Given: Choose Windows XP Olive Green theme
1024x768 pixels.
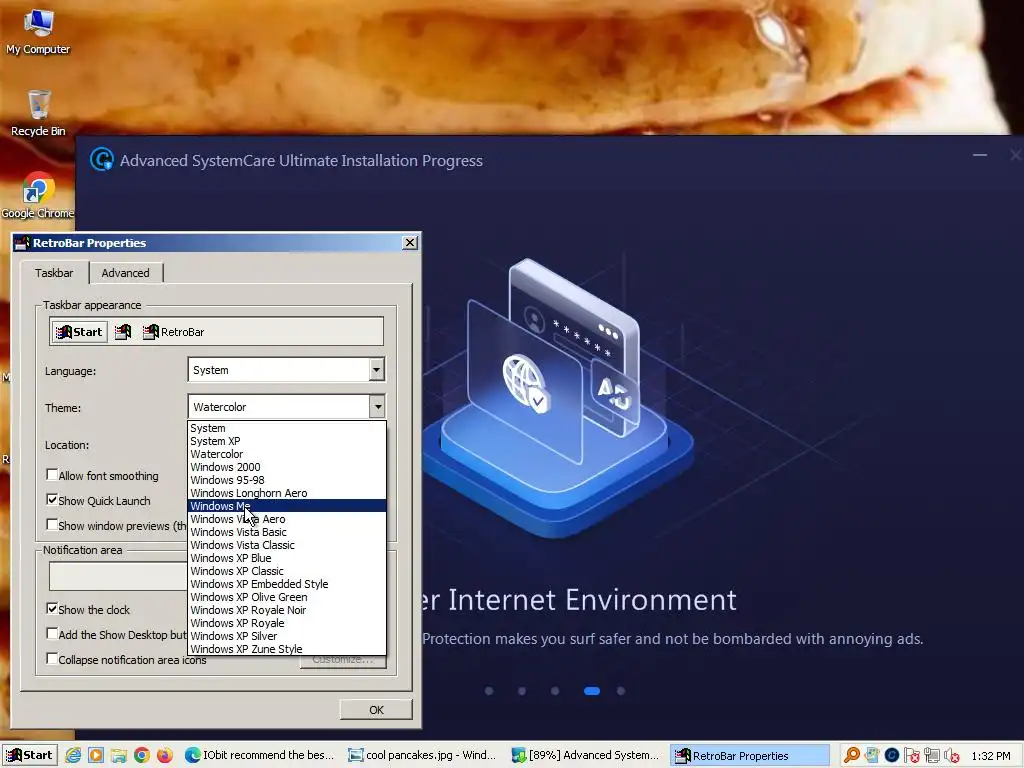Looking at the screenshot, I should (x=287, y=598).
